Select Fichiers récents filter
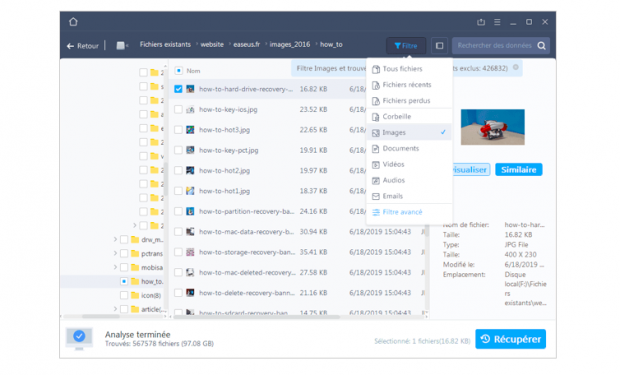This screenshot has height=375, width=620. (409, 85)
